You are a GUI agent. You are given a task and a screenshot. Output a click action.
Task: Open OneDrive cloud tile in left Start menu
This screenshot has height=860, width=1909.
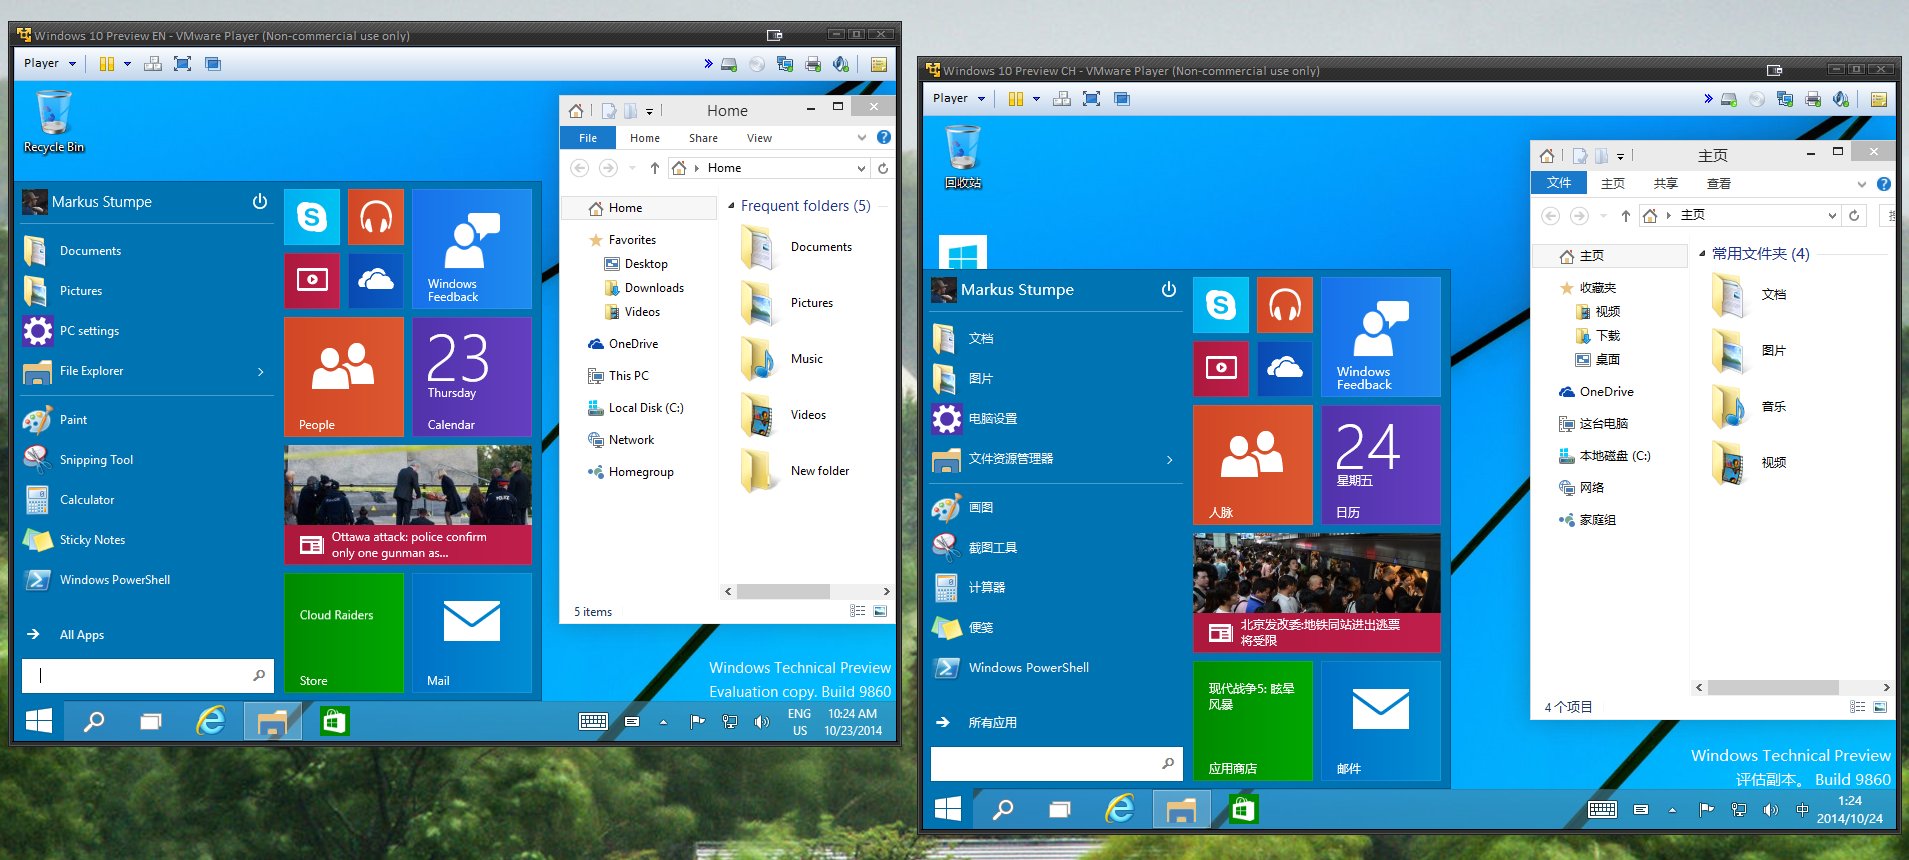[376, 281]
